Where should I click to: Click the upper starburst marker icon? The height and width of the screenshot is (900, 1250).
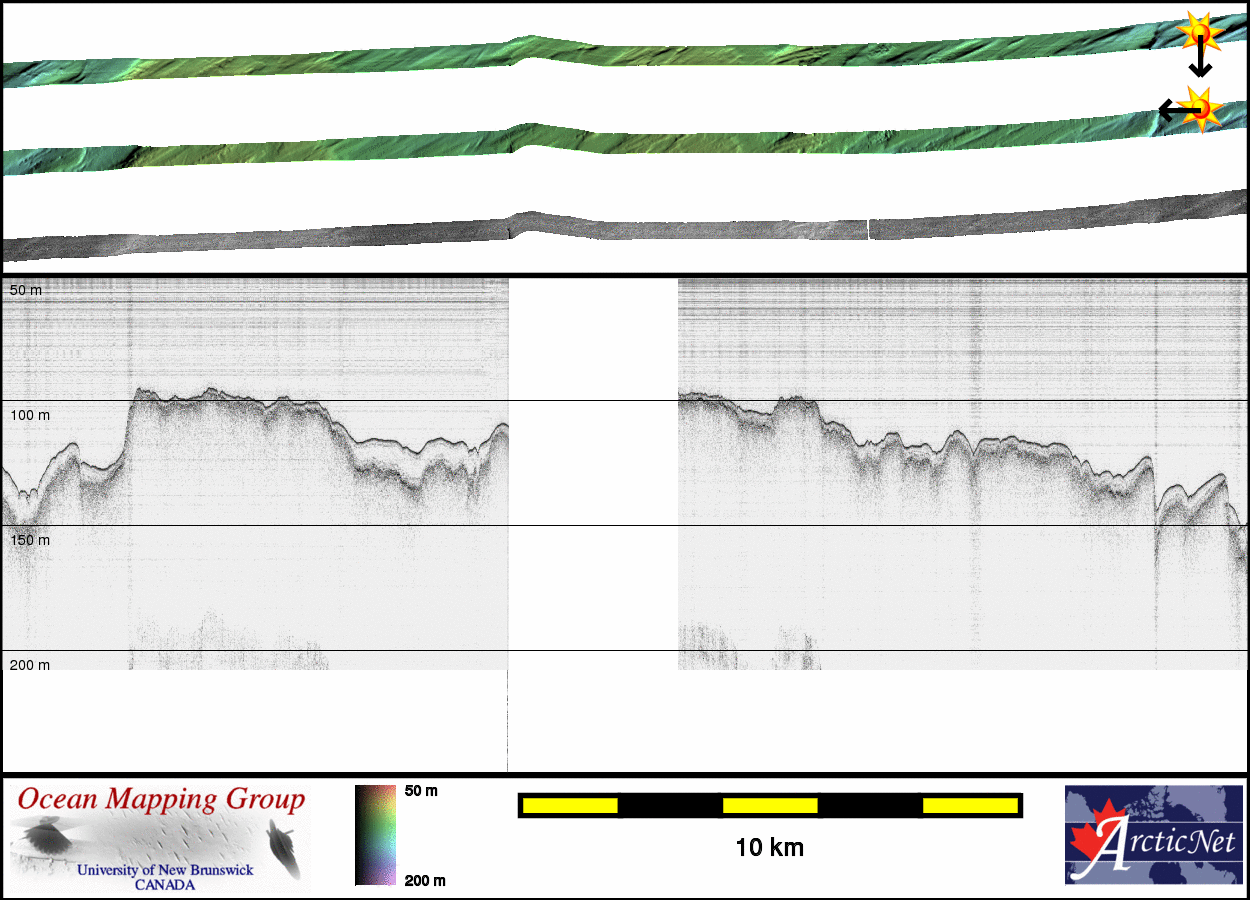tap(1198, 32)
